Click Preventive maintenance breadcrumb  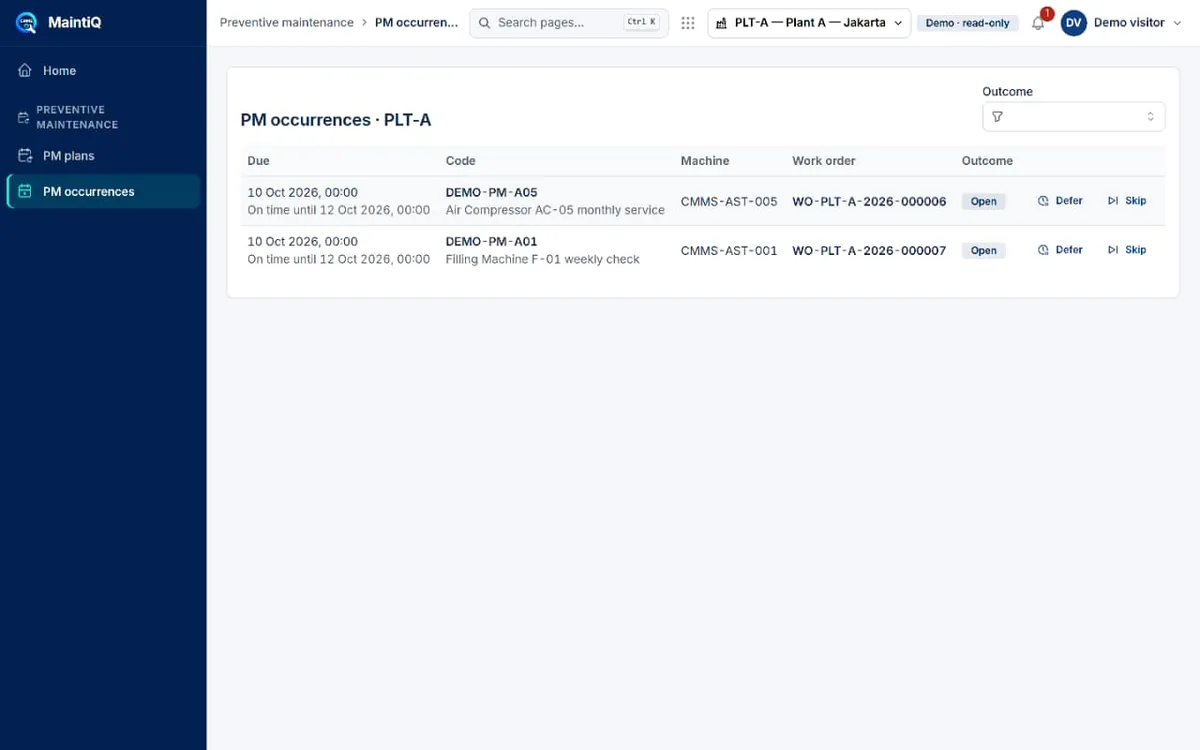[287, 23]
